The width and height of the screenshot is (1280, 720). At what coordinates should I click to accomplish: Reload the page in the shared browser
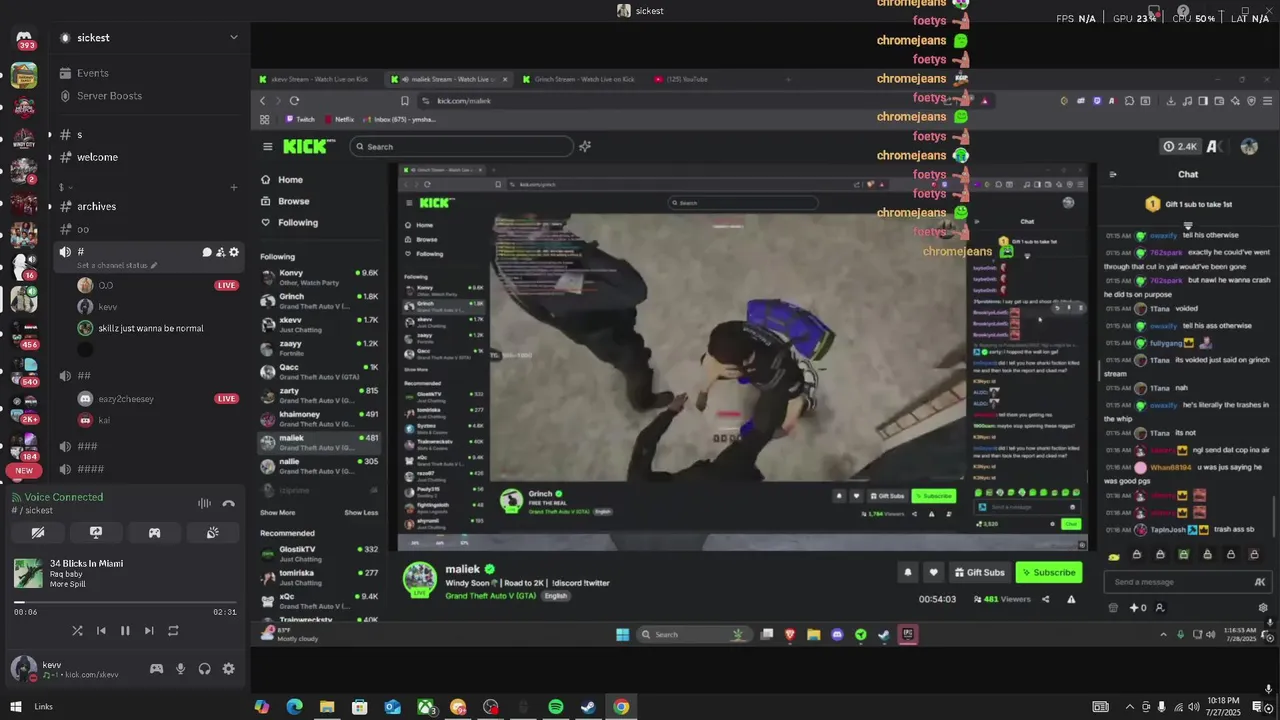tap(294, 101)
